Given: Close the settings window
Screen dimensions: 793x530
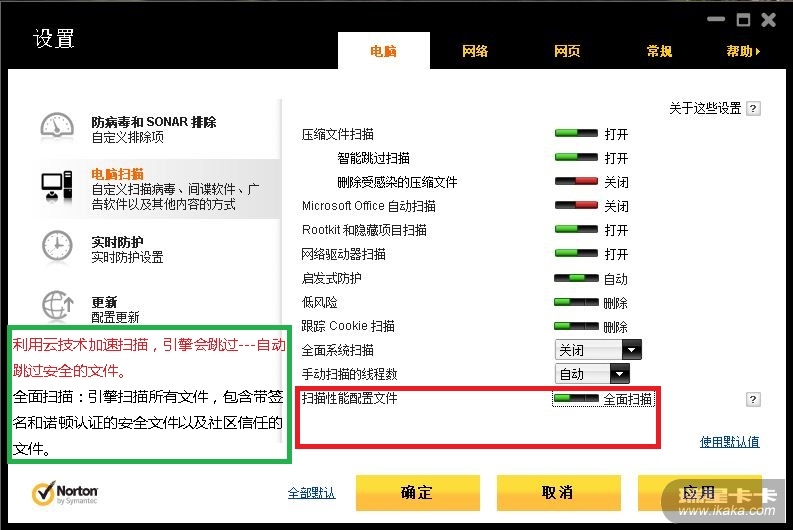Looking at the screenshot, I should tap(768, 20).
